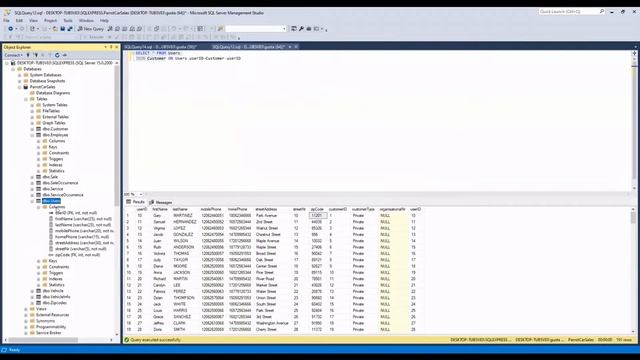This screenshot has width=640, height=360.
Task: Click the dbo.Zipcodes table icon
Action: click(x=38, y=303)
